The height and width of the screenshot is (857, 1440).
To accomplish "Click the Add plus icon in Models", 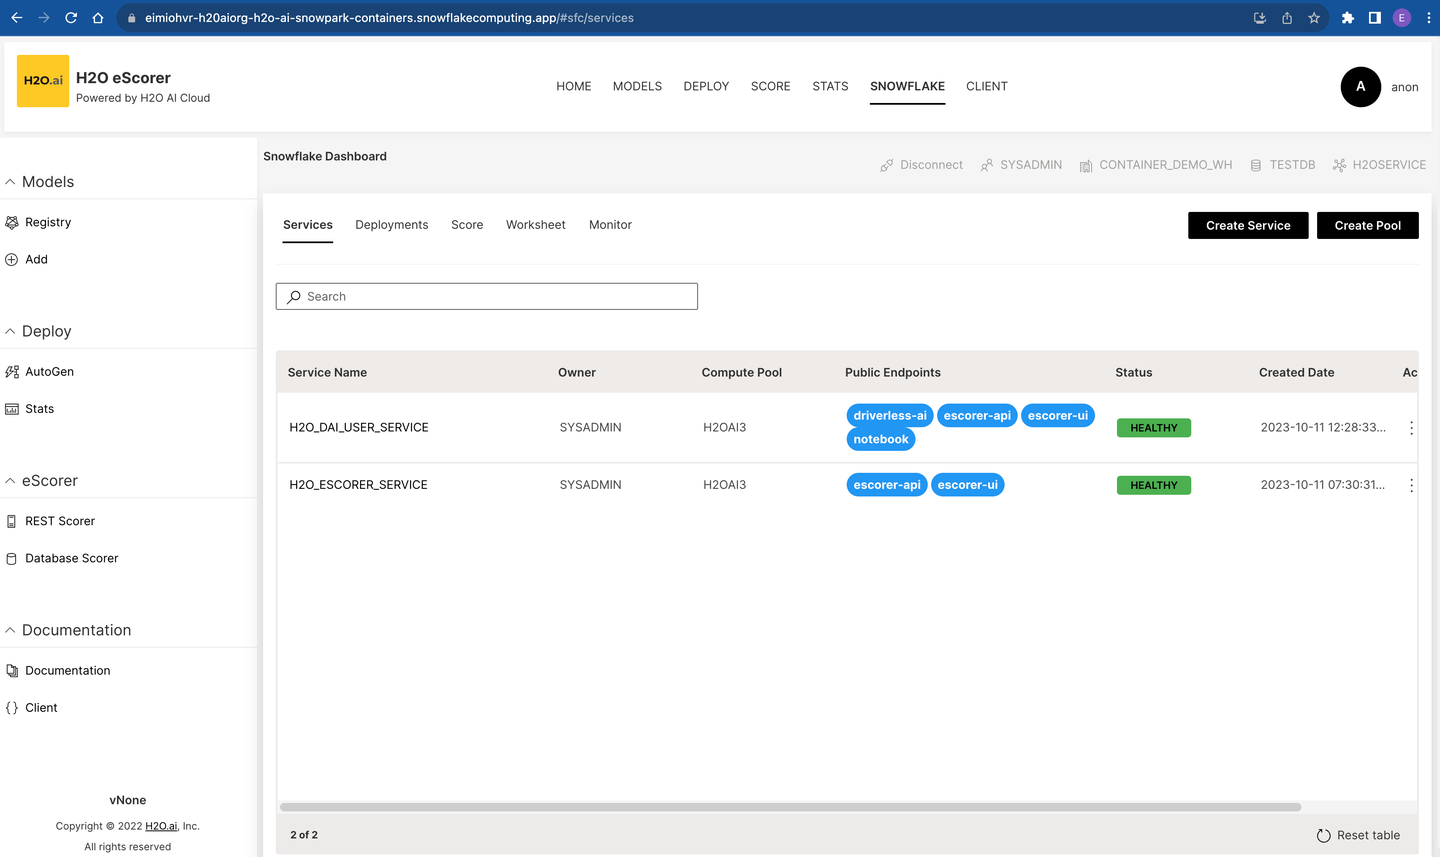I will 12,259.
